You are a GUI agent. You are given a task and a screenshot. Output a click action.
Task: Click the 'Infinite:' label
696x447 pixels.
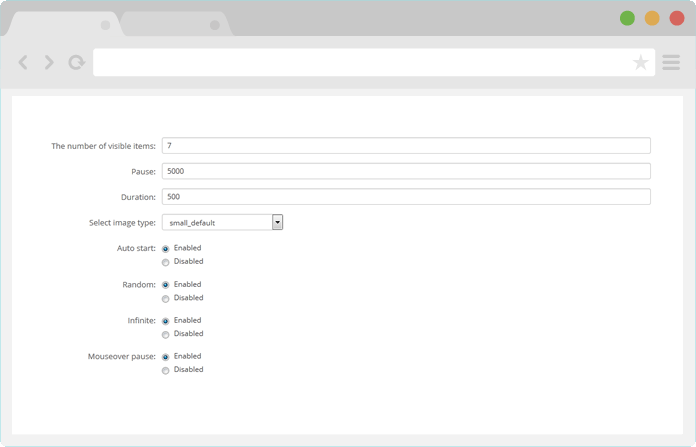142,320
